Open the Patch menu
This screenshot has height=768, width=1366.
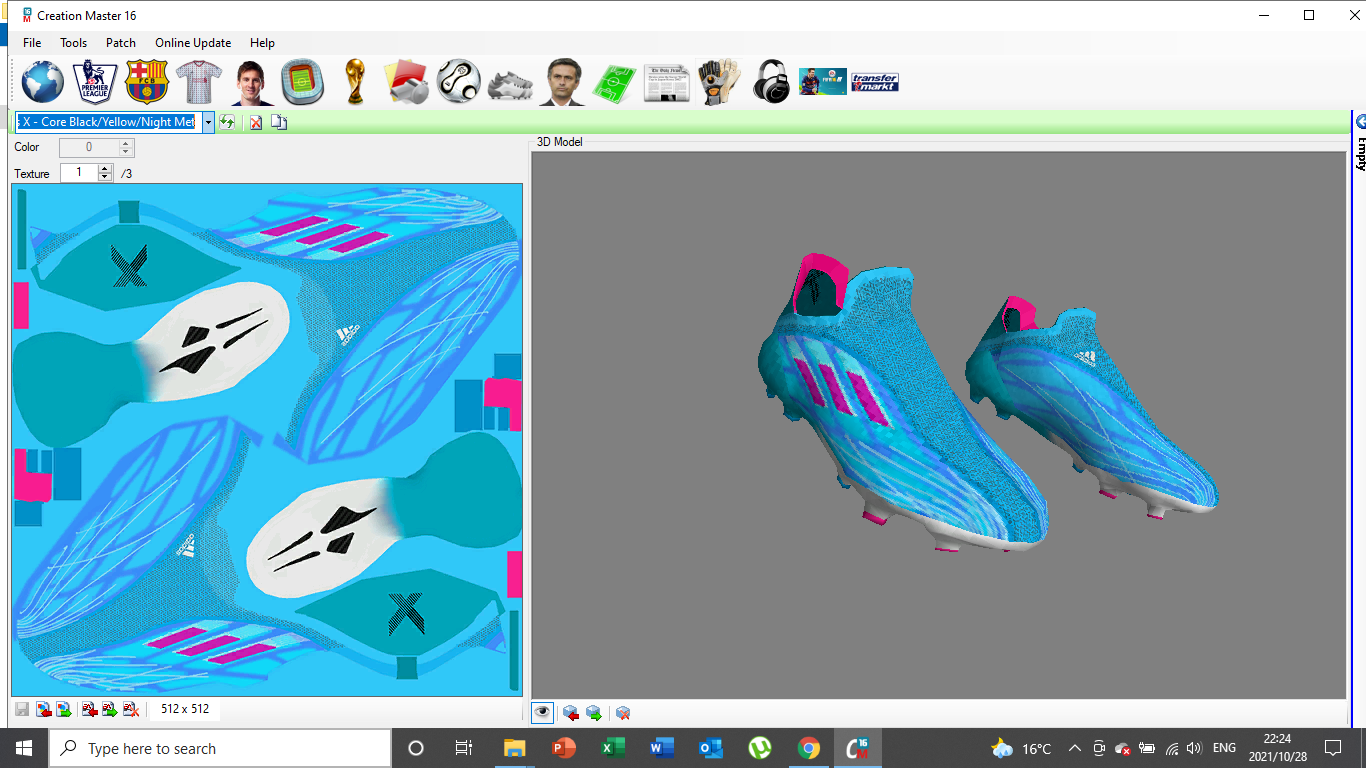[x=121, y=43]
